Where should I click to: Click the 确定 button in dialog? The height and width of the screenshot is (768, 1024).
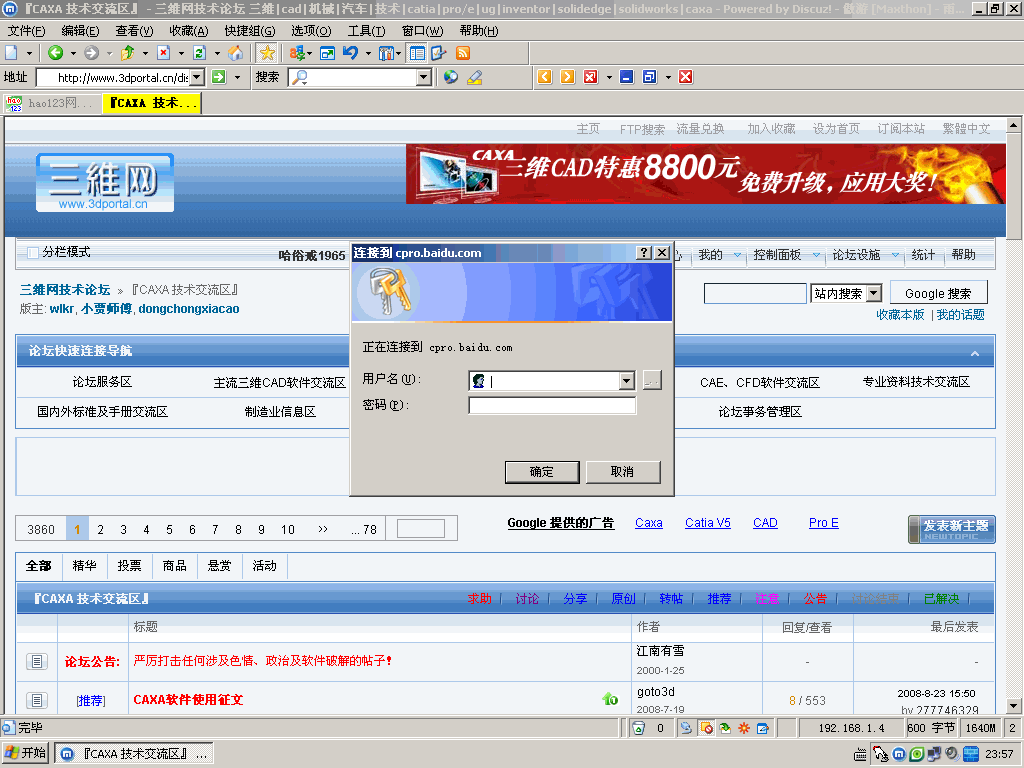[542, 472]
